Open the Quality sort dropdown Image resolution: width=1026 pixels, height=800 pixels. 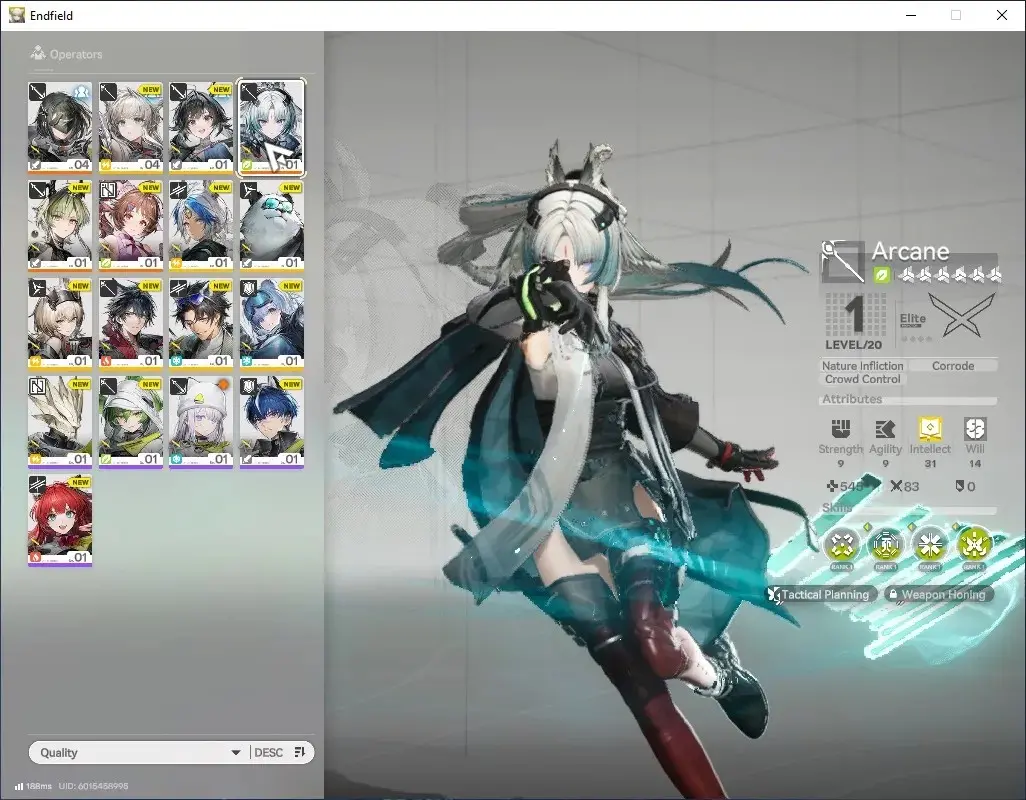(139, 752)
